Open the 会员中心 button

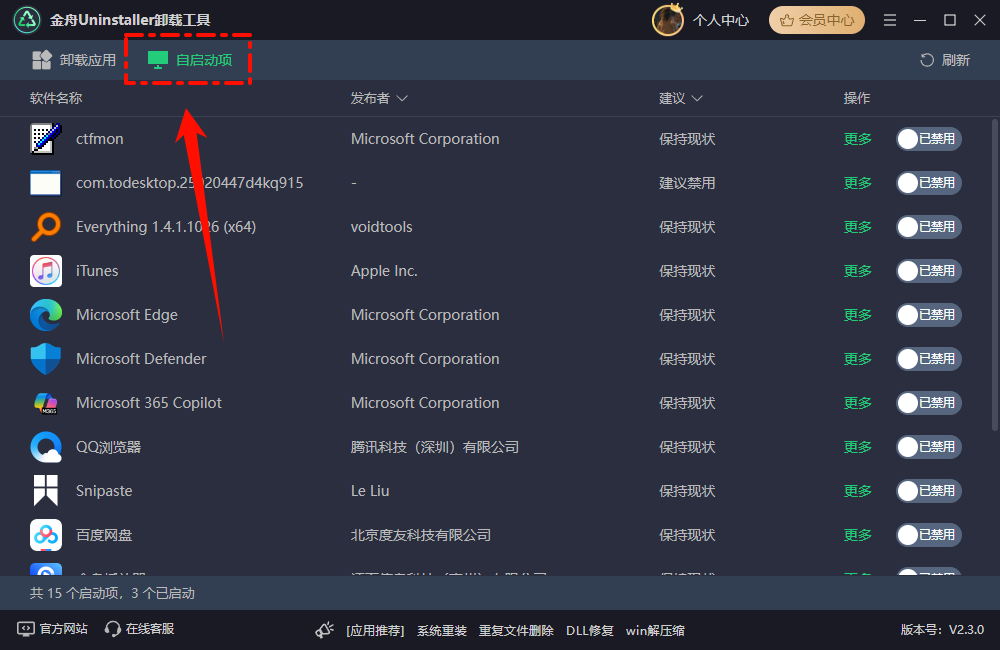click(817, 20)
